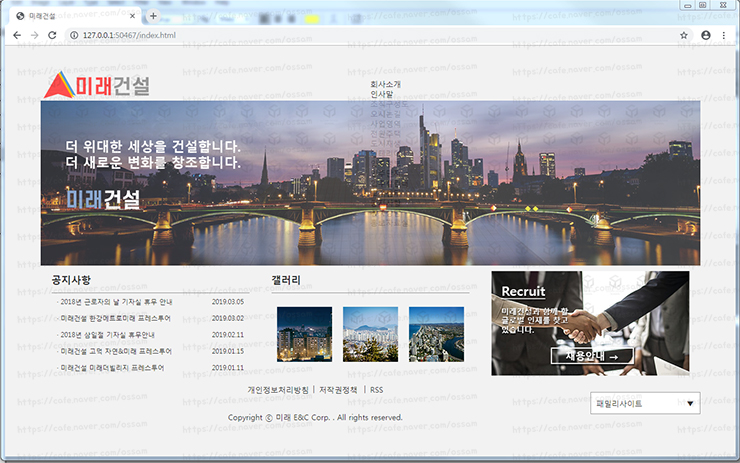Open the browser profile account icon
This screenshot has width=740, height=463.
(706, 35)
